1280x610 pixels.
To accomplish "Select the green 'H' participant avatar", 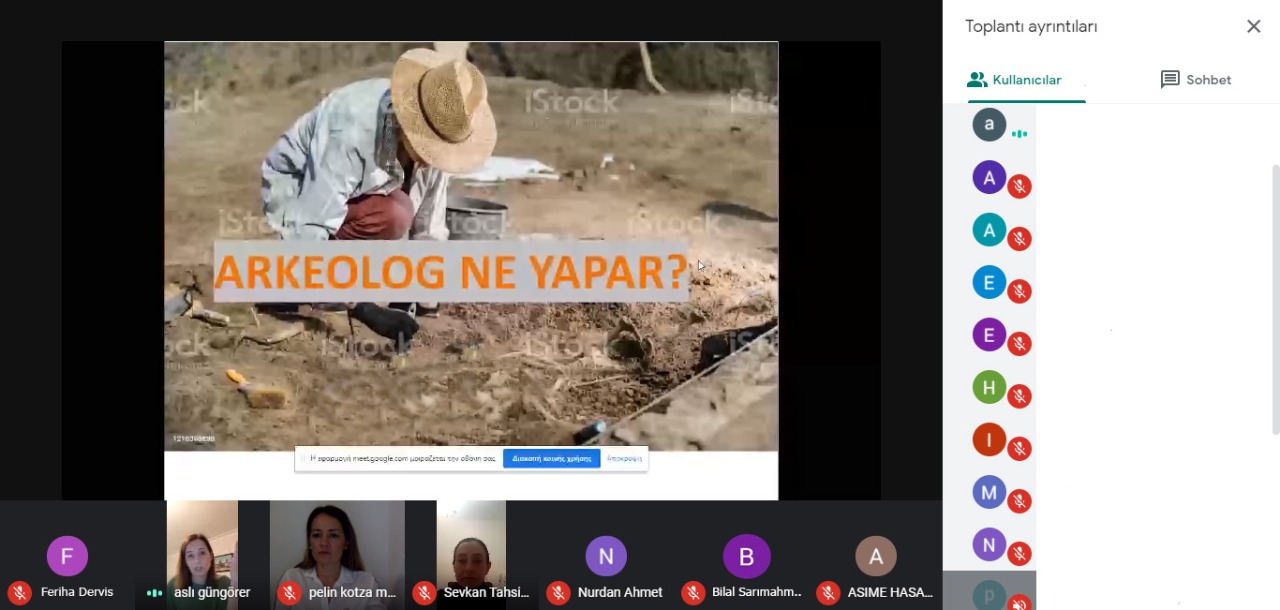I will 989,387.
